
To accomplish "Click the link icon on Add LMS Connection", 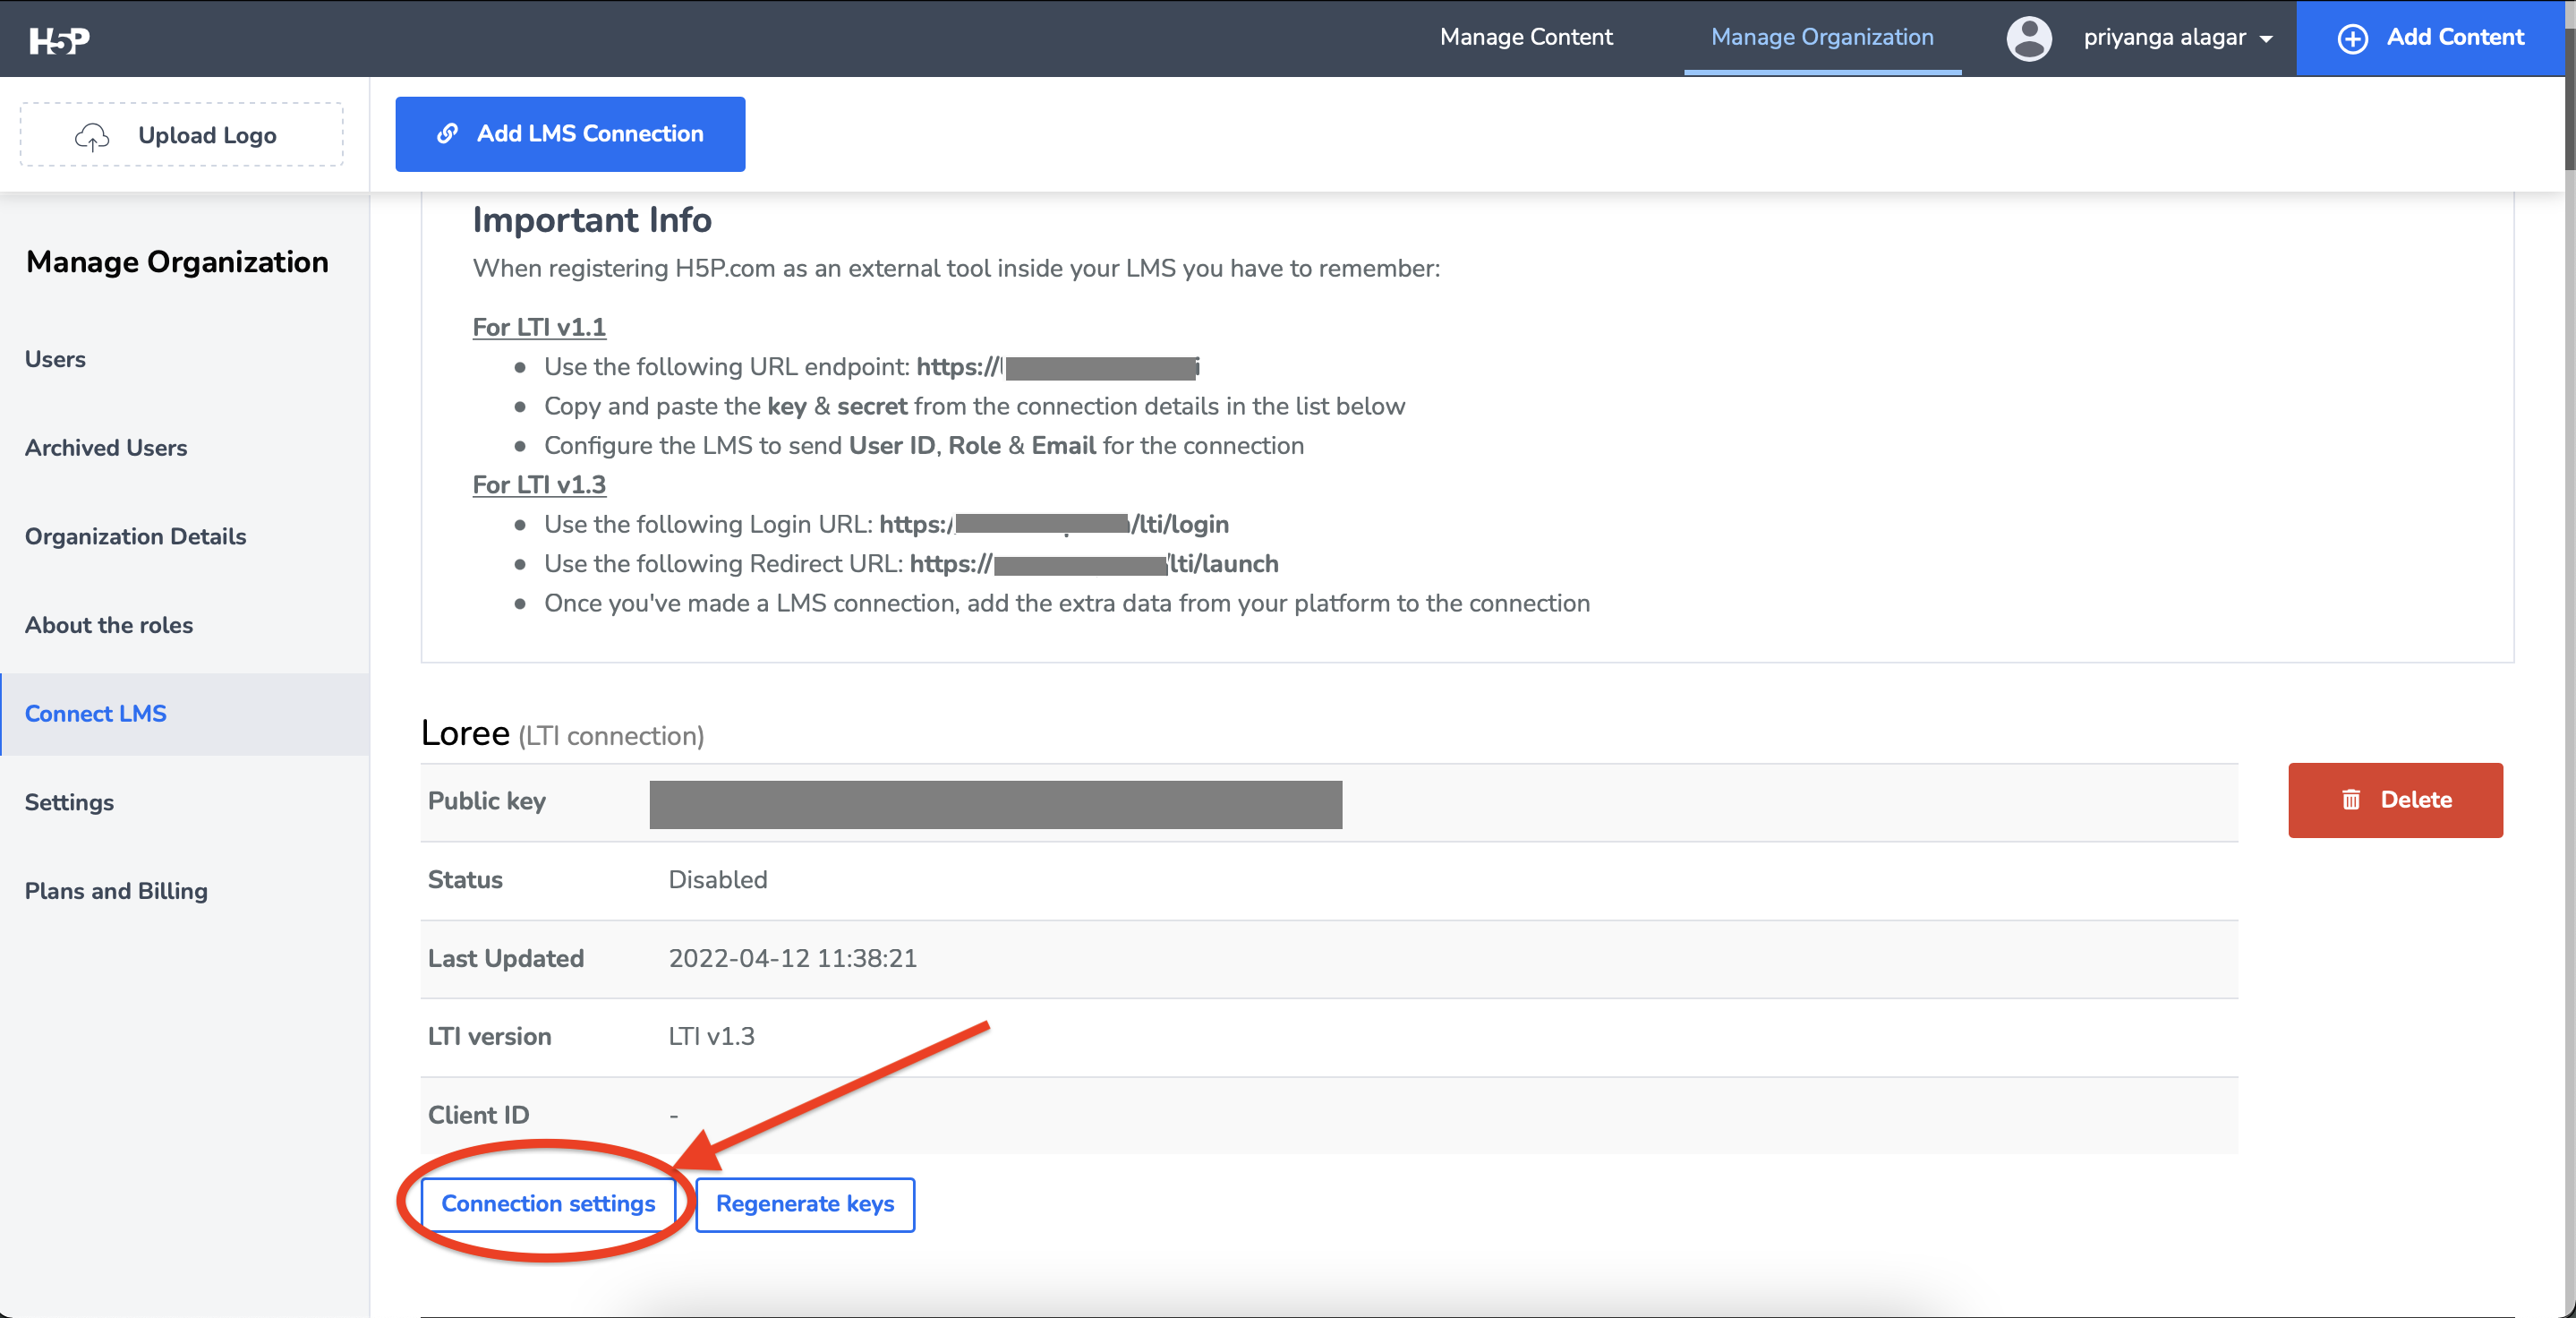I will (x=447, y=133).
